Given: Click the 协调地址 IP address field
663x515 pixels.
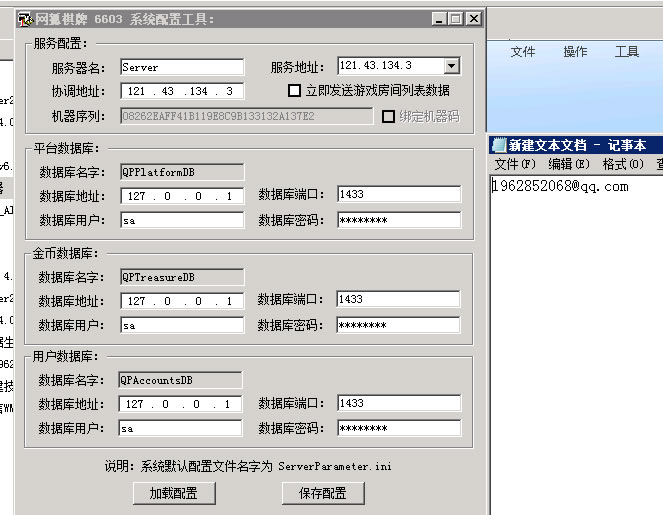Looking at the screenshot, I should [181, 91].
